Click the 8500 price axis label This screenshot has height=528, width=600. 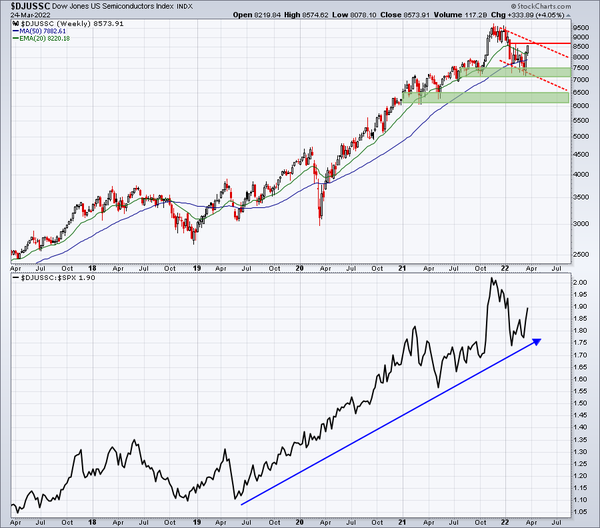[x=580, y=47]
